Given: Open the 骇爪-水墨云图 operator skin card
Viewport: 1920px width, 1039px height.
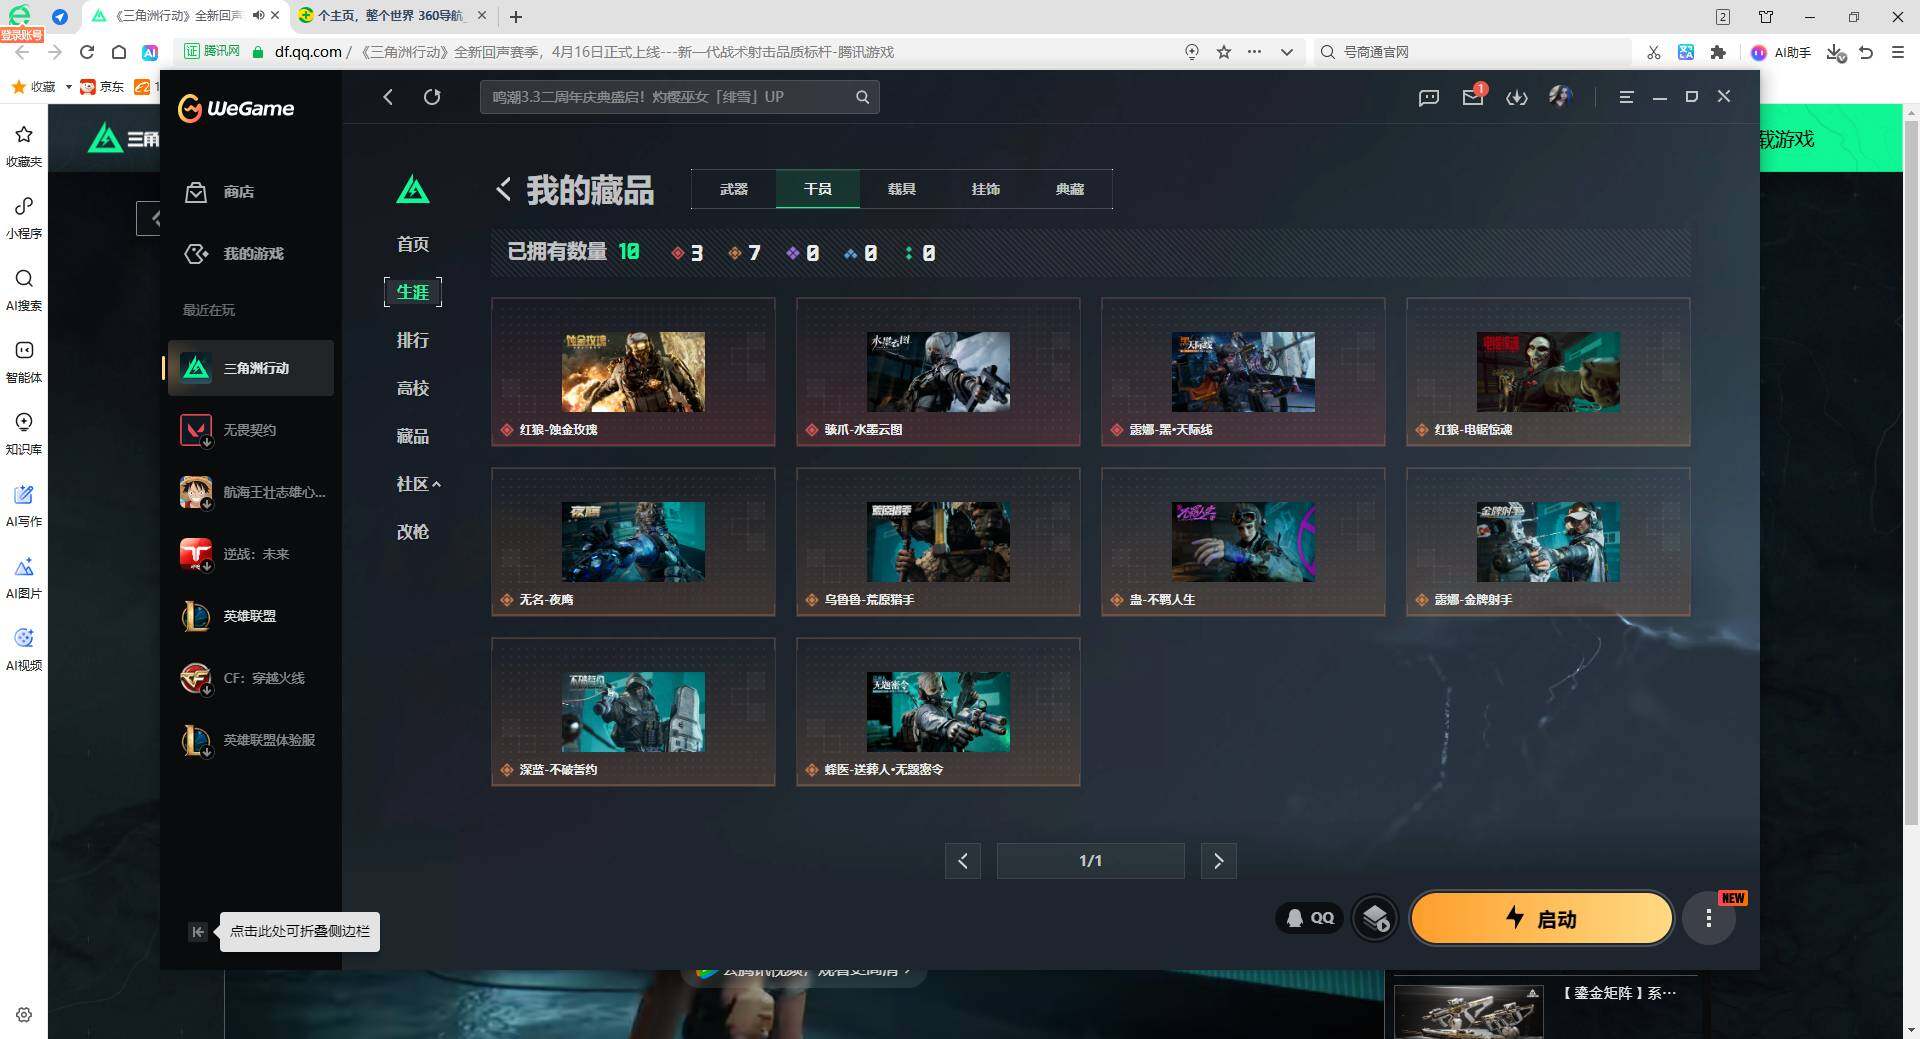Looking at the screenshot, I should (x=938, y=372).
